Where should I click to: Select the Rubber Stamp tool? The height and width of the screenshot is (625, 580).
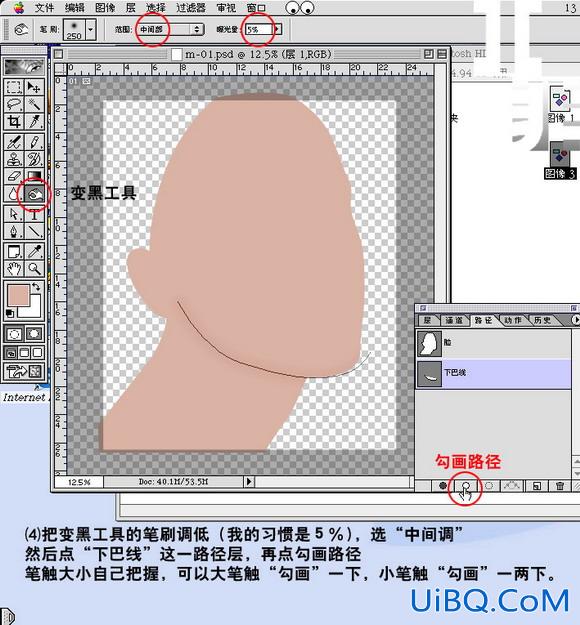tap(14, 159)
